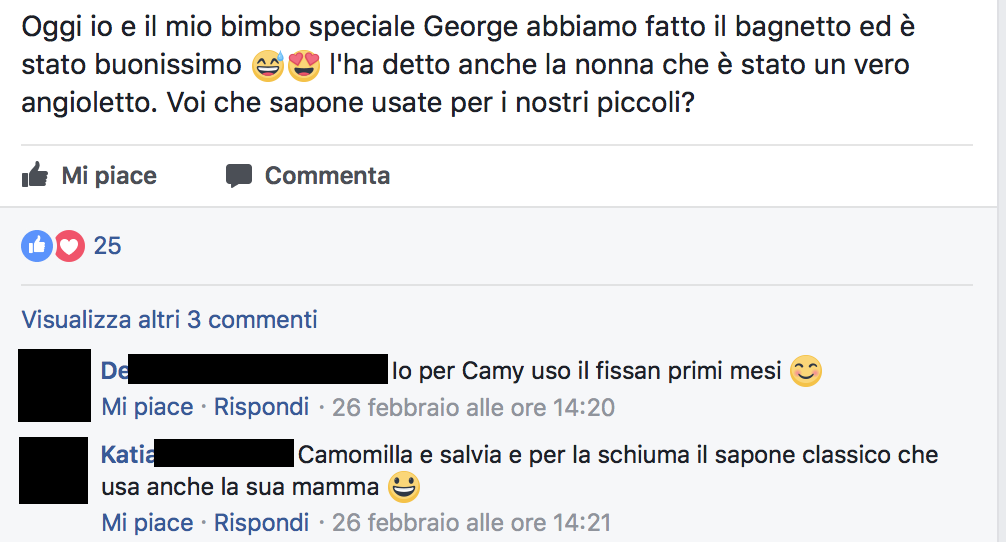Open the 25 reactions count
This screenshot has height=542, width=1006.
click(107, 246)
